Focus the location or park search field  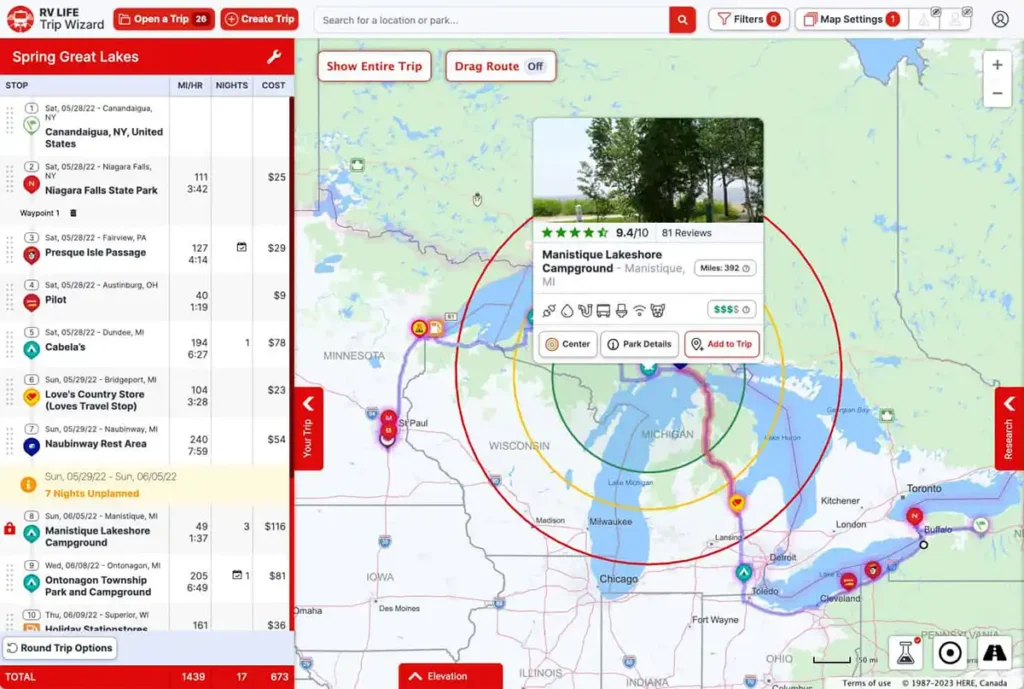click(x=492, y=20)
